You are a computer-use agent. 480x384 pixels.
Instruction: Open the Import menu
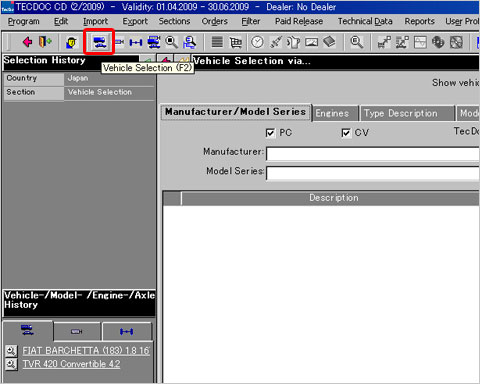click(95, 21)
